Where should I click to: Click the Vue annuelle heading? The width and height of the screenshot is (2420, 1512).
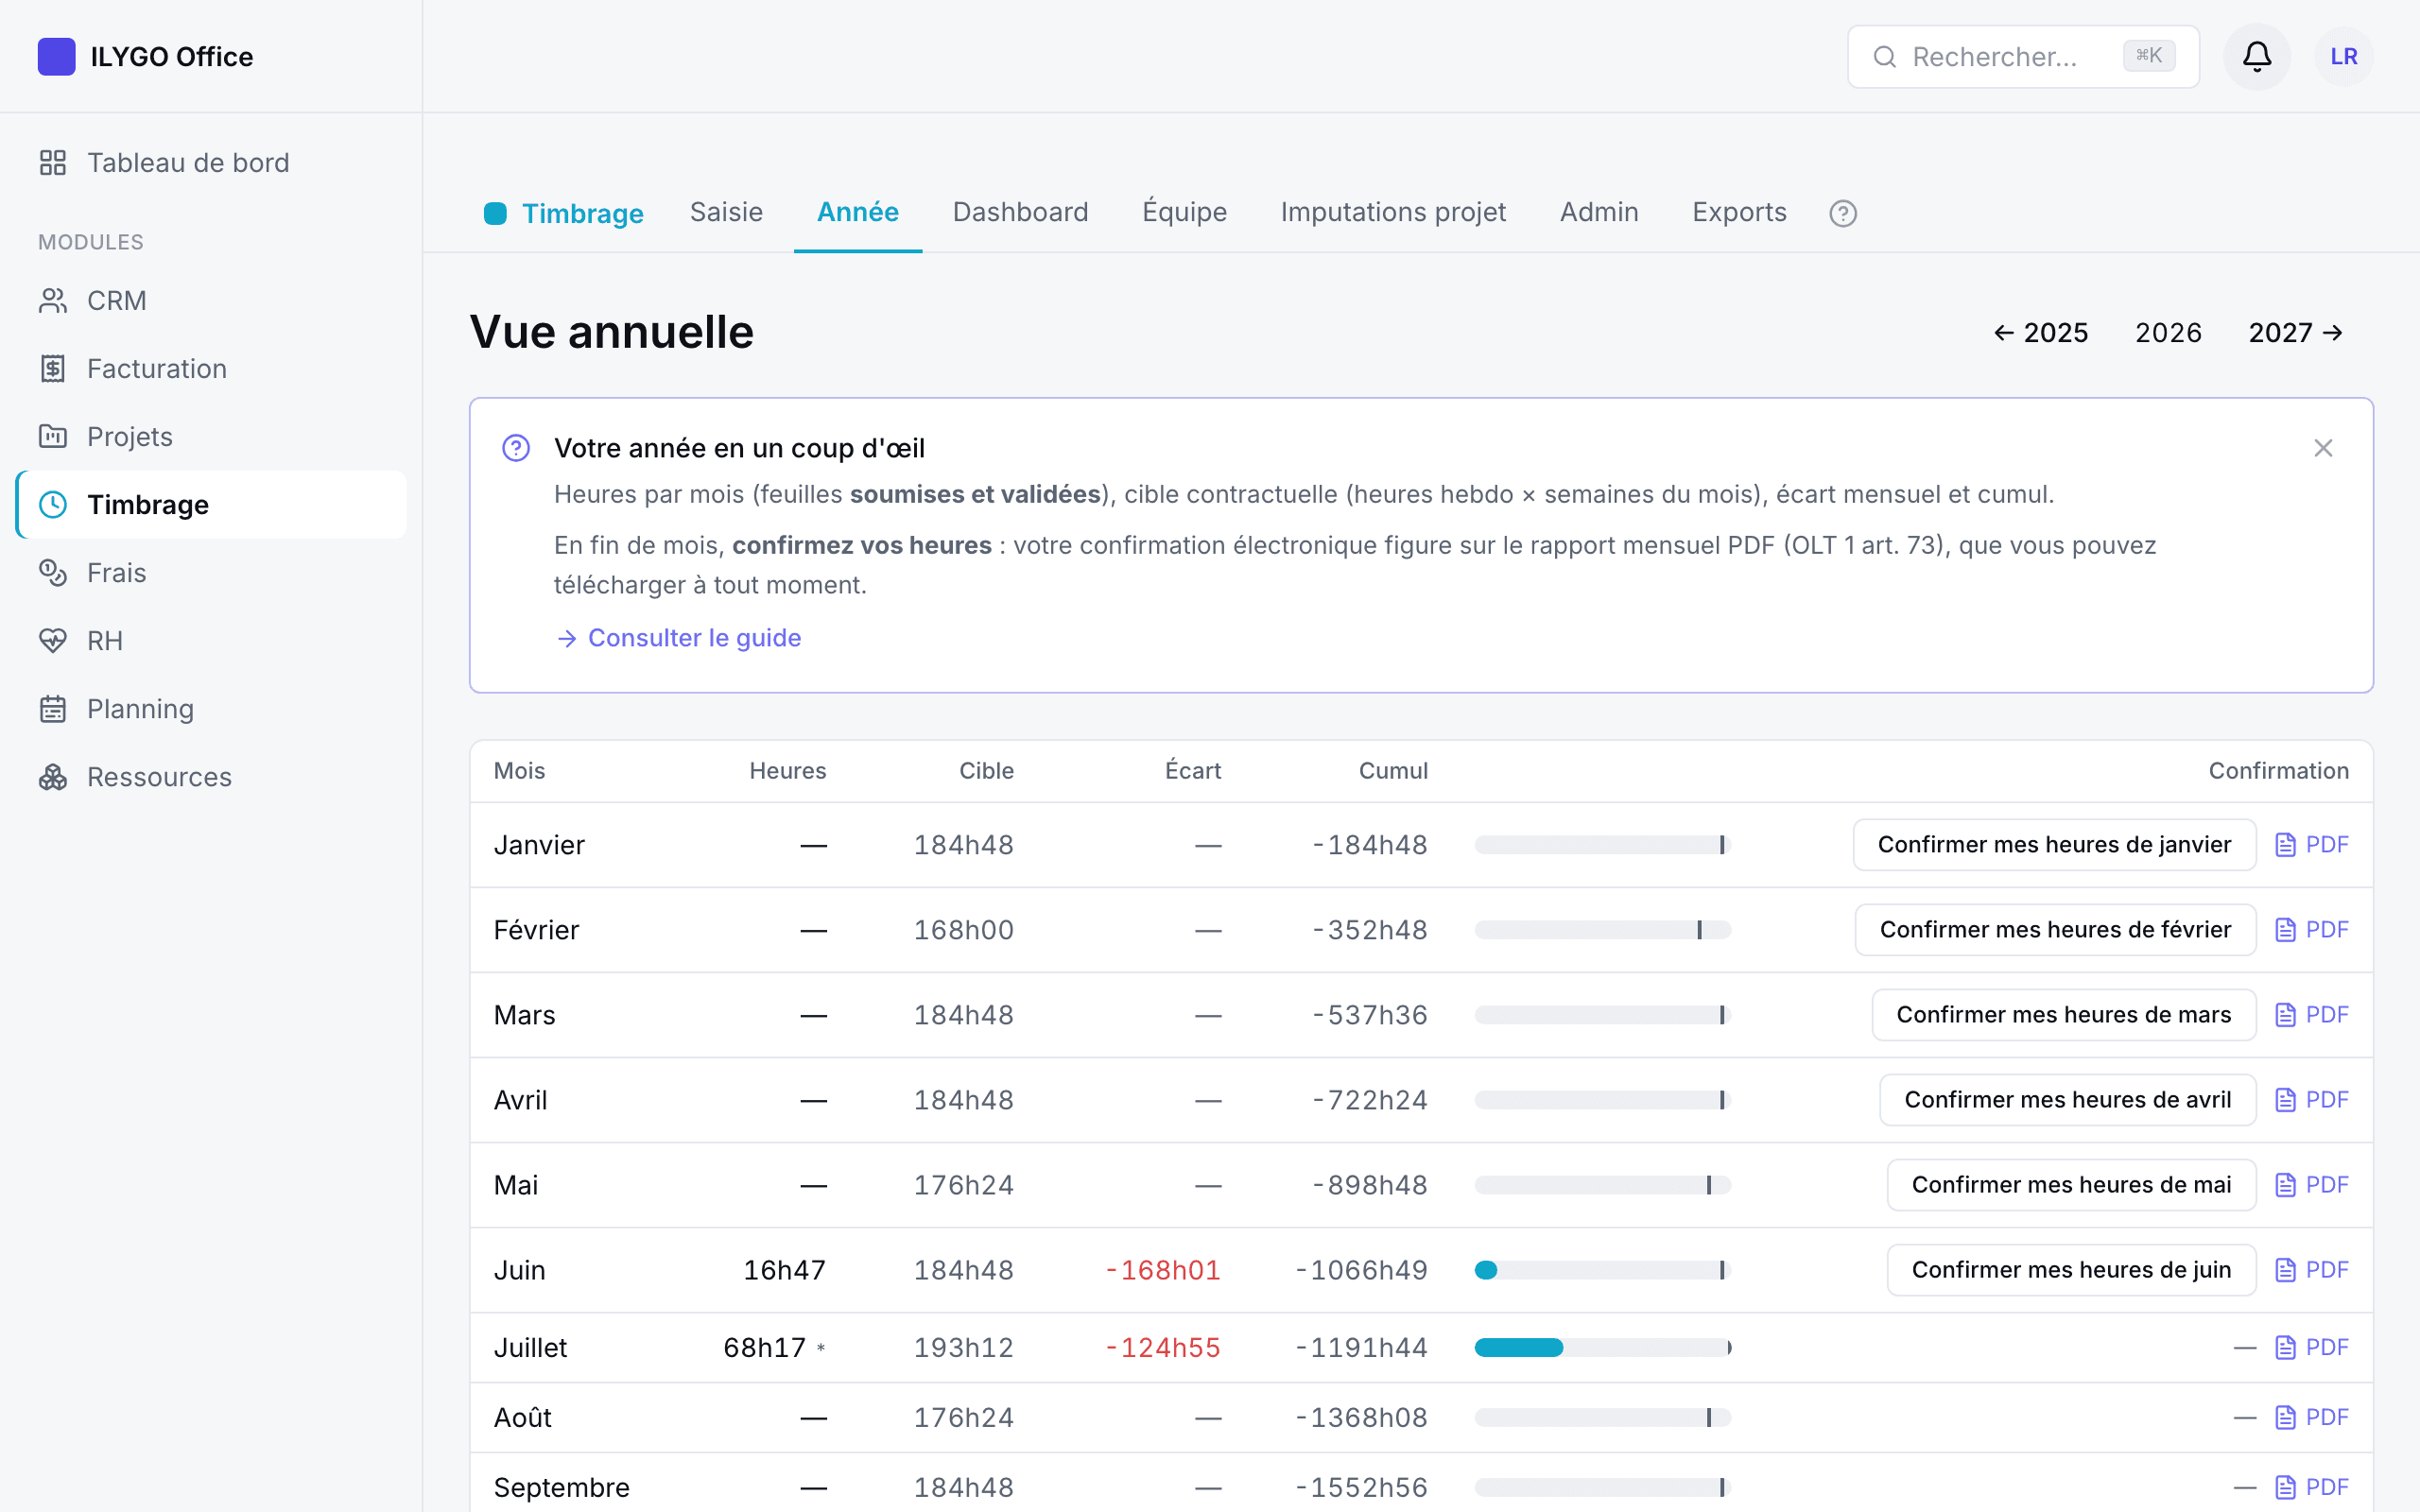point(612,332)
